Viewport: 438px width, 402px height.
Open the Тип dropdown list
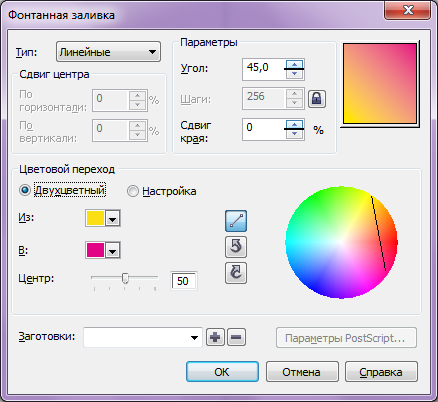(108, 52)
